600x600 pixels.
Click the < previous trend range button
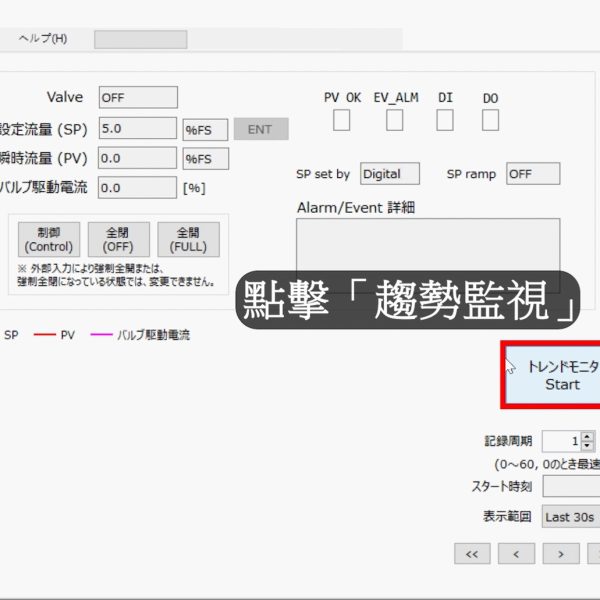coord(516,553)
